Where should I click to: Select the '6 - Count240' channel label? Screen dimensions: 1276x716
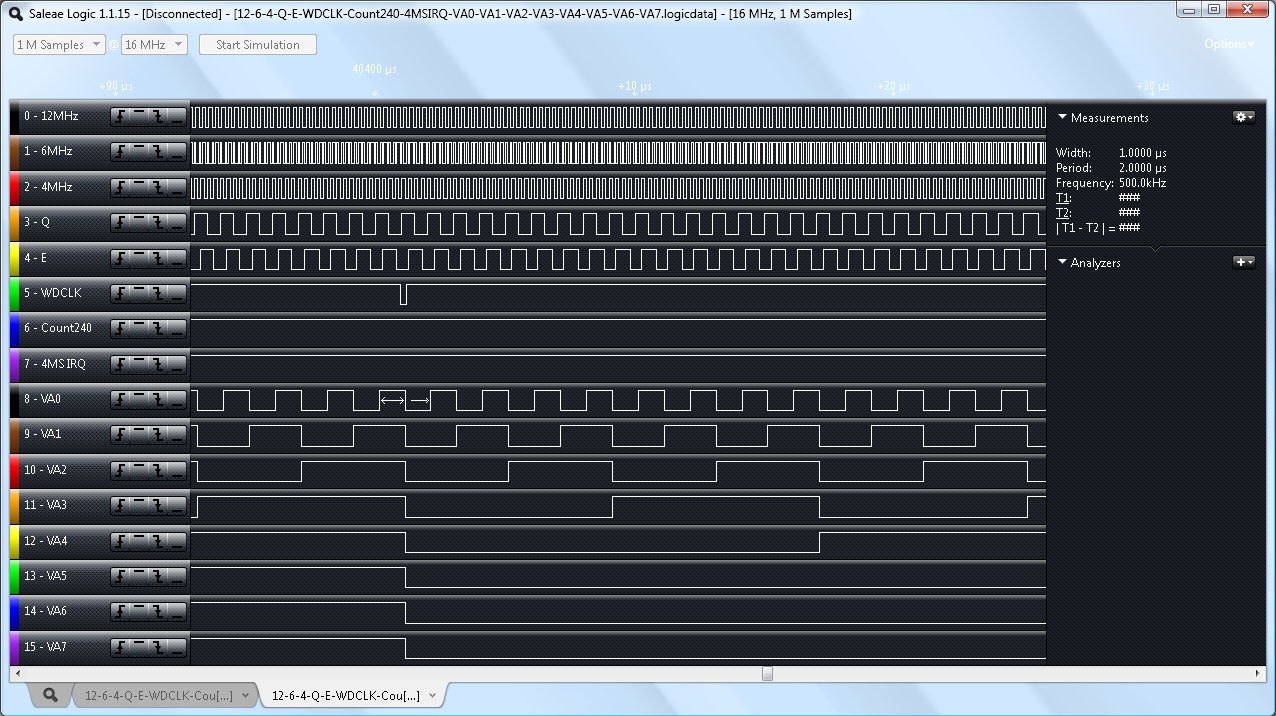58,328
